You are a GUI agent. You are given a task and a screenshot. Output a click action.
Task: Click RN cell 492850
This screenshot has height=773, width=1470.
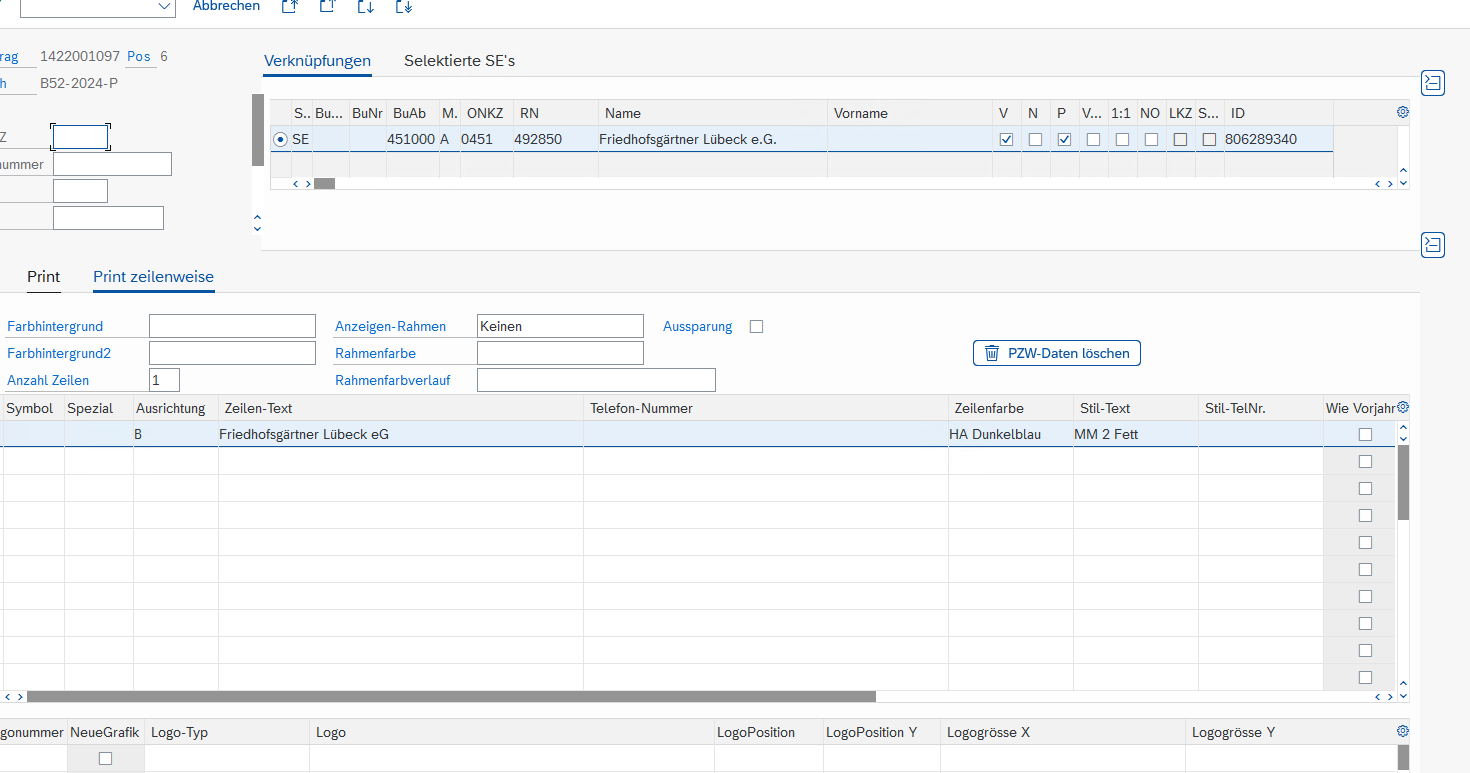click(x=555, y=139)
